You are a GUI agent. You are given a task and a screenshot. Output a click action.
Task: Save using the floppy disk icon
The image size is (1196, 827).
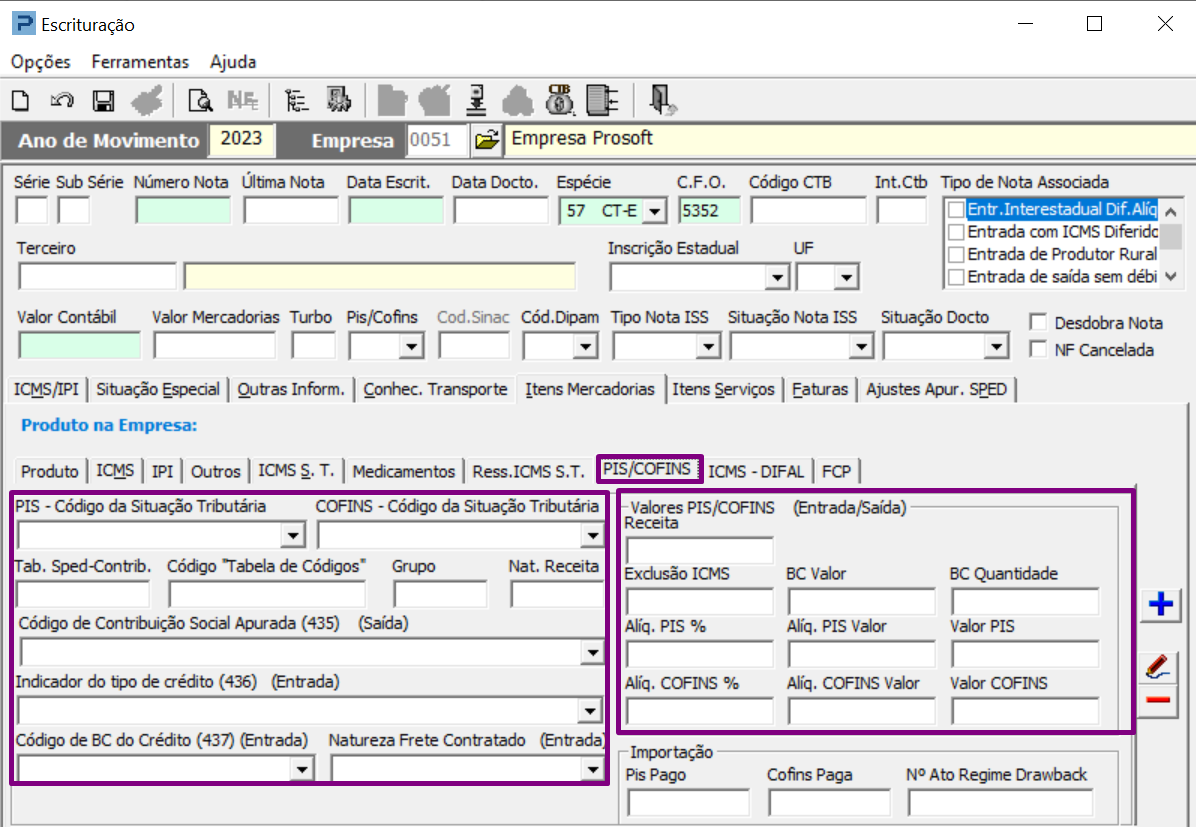(x=102, y=100)
